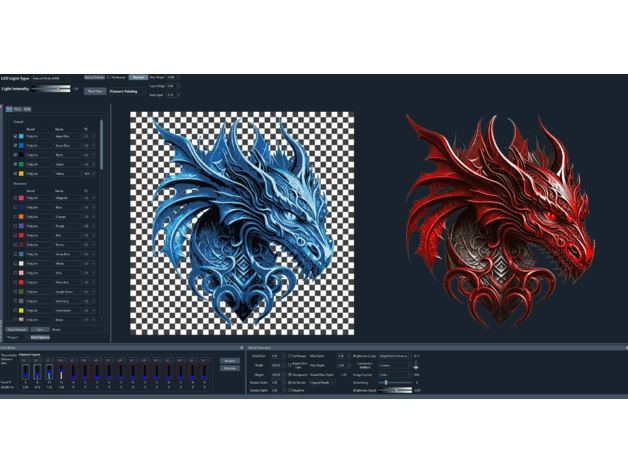This screenshot has width=628, height=472.
Task: Click the Black filament TD stepper
Action: pos(89,155)
